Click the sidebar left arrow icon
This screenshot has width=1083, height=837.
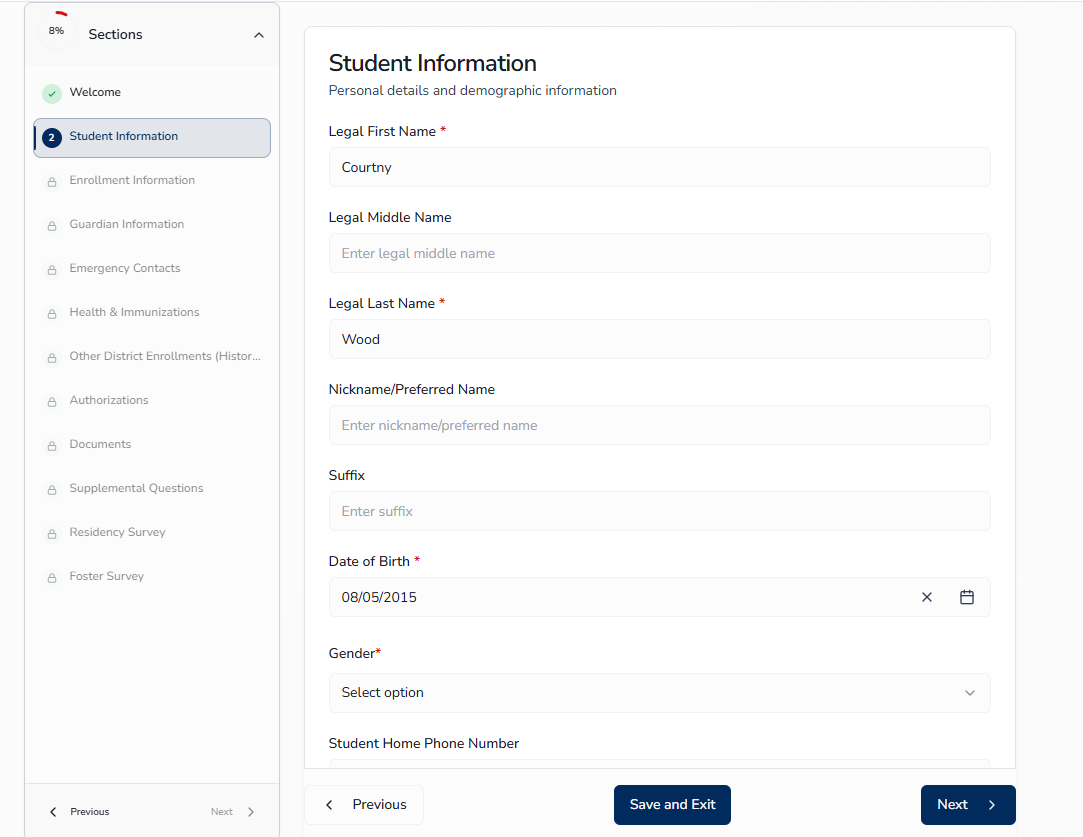pos(53,812)
